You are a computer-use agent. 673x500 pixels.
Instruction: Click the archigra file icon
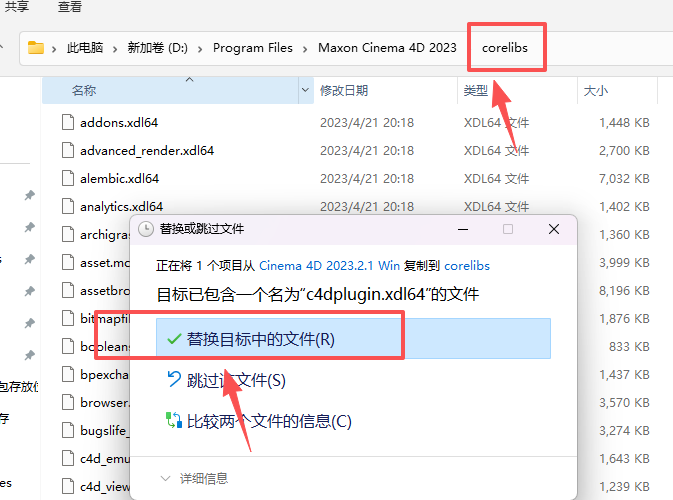pyautogui.click(x=68, y=234)
